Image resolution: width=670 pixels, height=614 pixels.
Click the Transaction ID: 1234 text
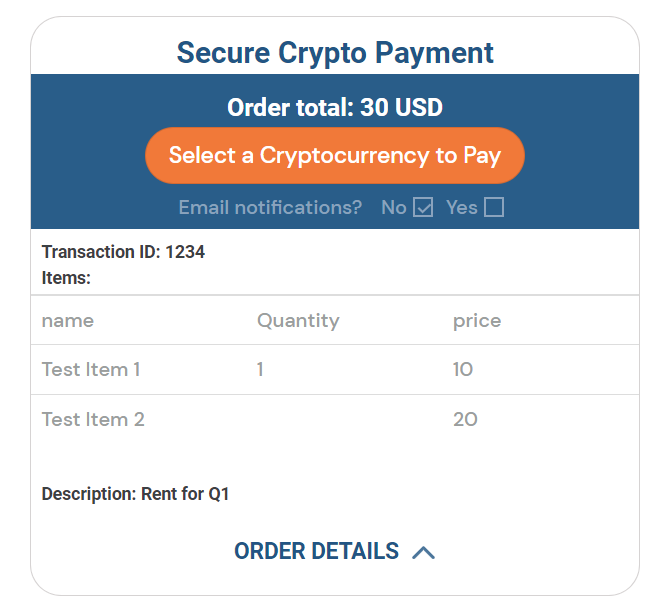point(123,252)
